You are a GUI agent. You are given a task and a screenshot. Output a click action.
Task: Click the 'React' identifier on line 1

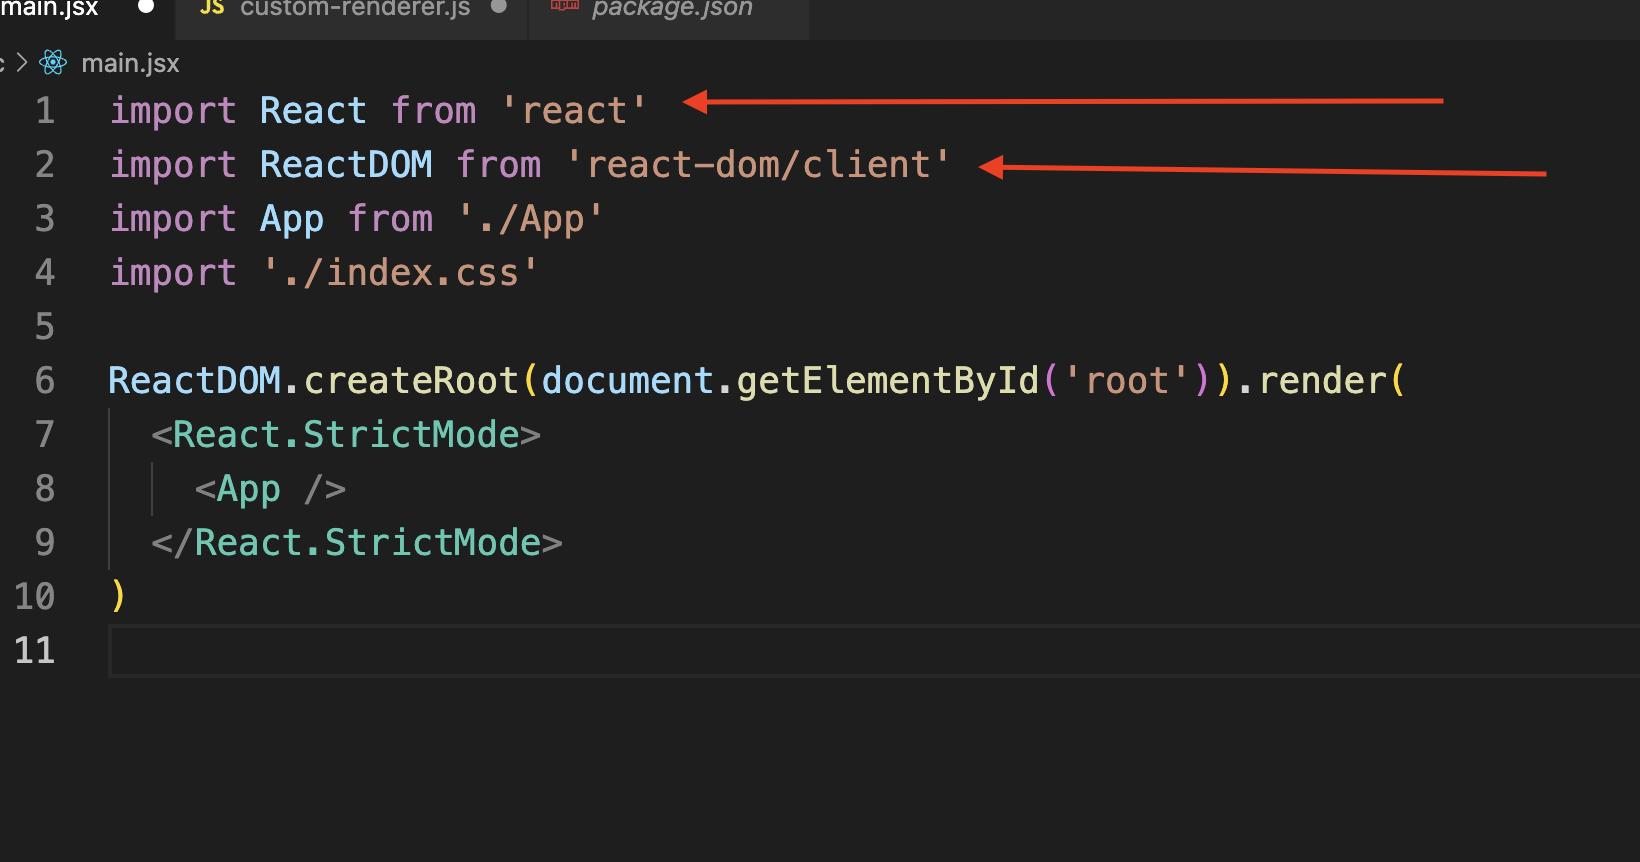(313, 110)
